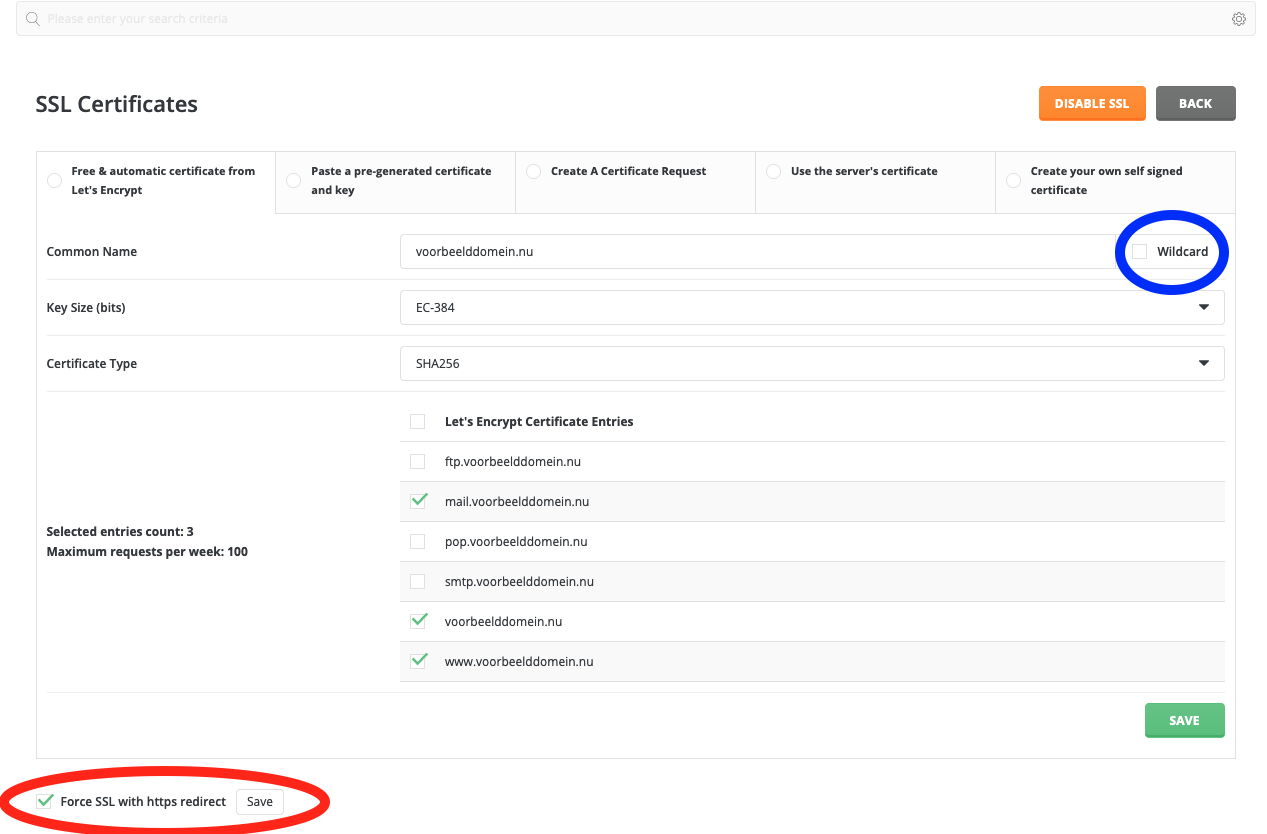This screenshot has height=834, width=1267.
Task: Toggle the select-all Certificate Entries checkbox
Action: [418, 422]
